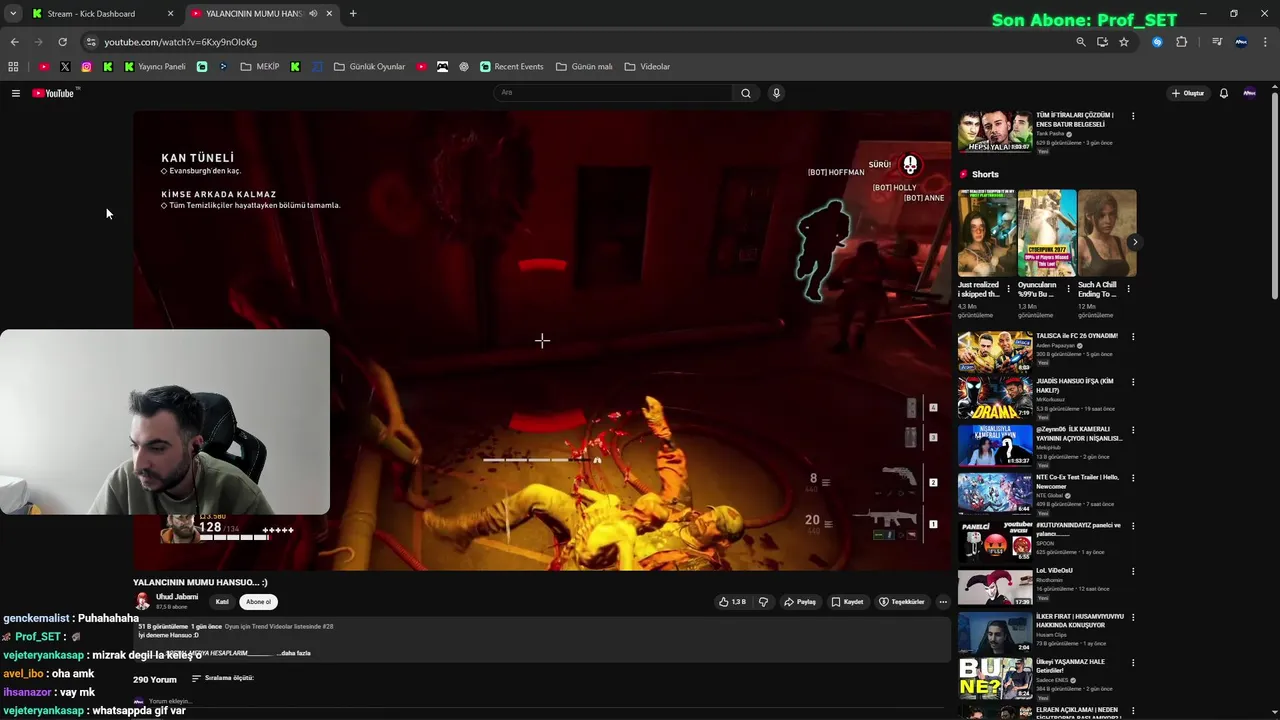Click the 290 Yorum comments count
Image resolution: width=1280 pixels, height=720 pixels.
[x=155, y=679]
